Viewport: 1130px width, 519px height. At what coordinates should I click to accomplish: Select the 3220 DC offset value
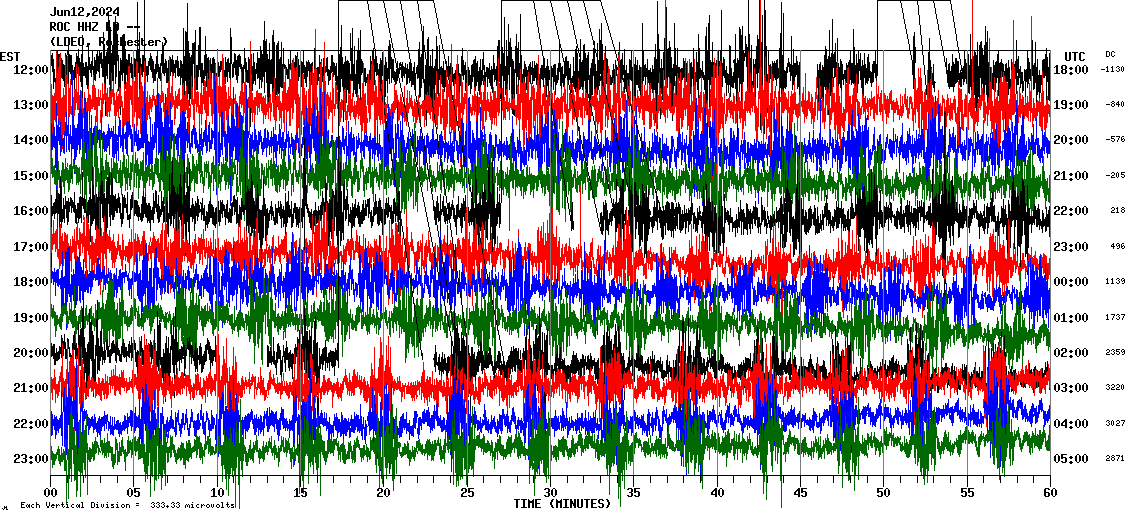[1115, 388]
